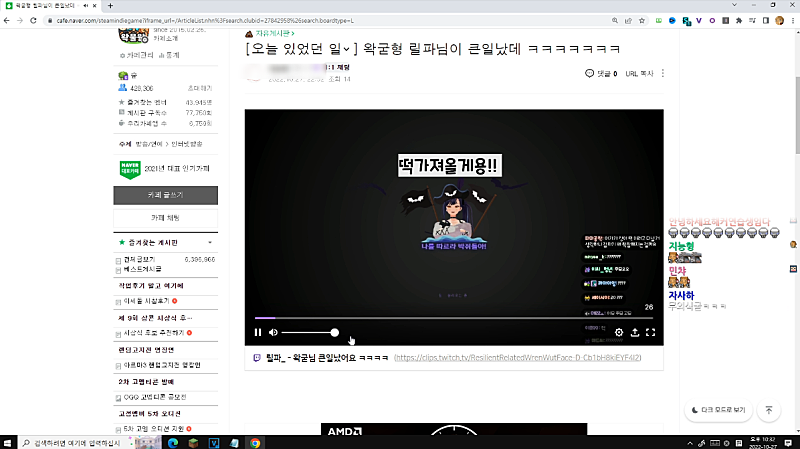This screenshot has width=800, height=449.
Task: Open 아르미3 렌덤고지전 board
Action: 162,365
